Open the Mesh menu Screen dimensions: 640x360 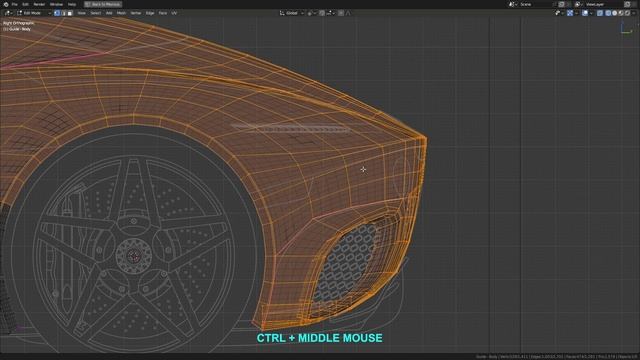click(x=121, y=13)
